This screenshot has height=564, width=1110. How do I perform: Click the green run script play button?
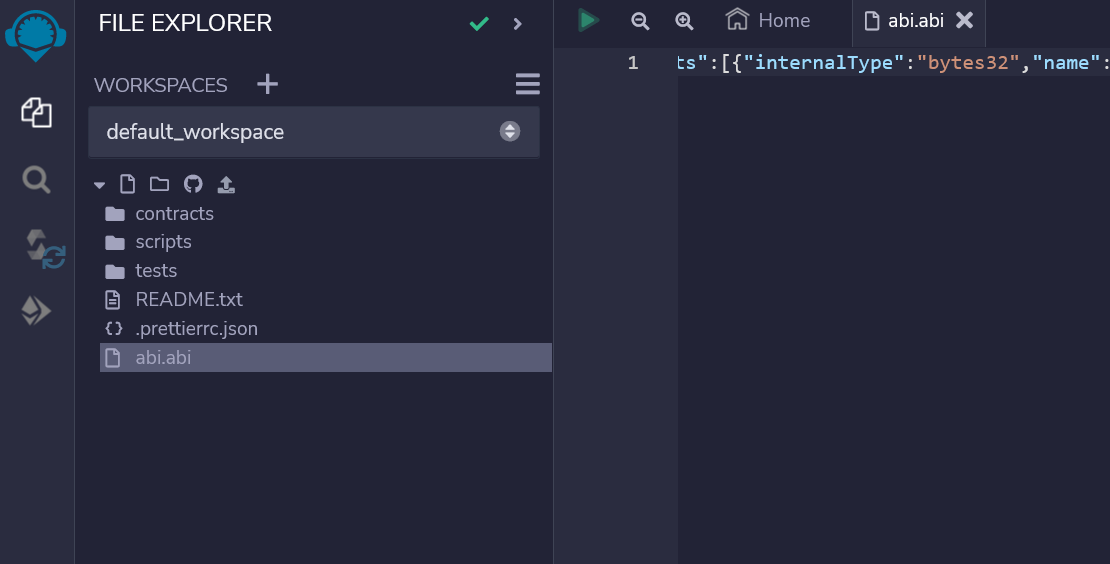[588, 21]
